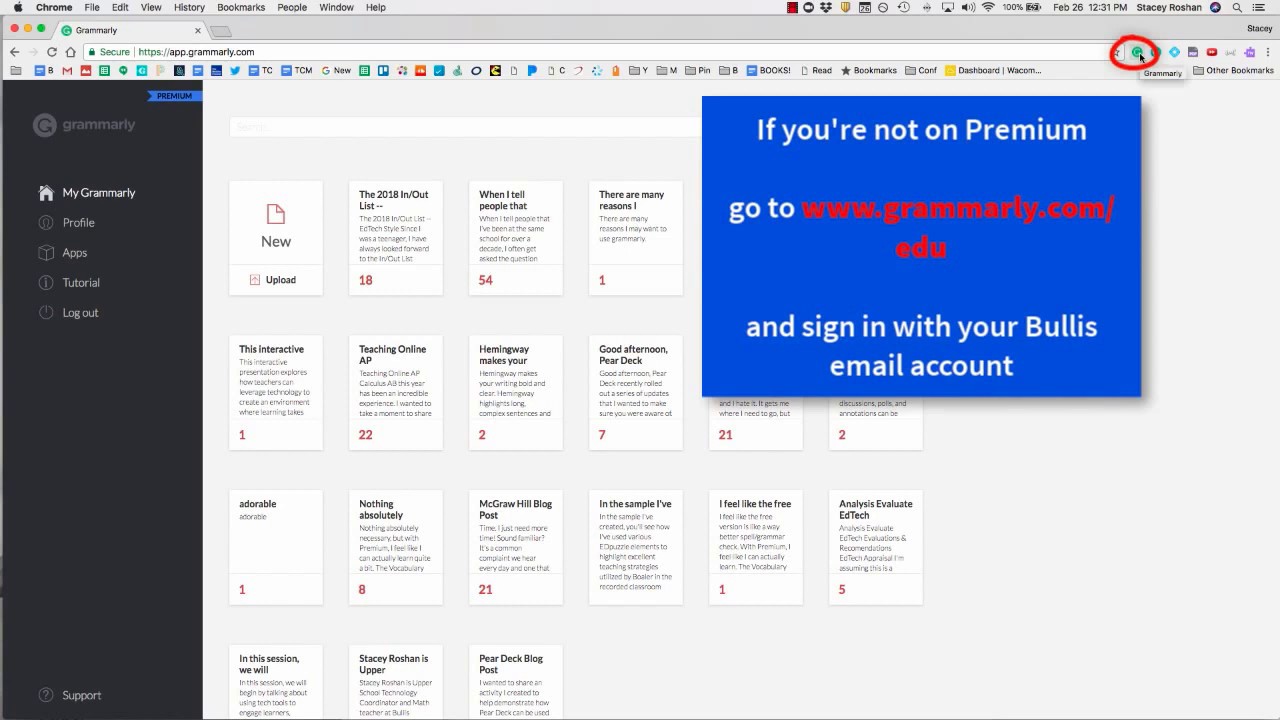Image resolution: width=1280 pixels, height=720 pixels.
Task: Click the Wi-Fi status icon
Action: [988, 7]
